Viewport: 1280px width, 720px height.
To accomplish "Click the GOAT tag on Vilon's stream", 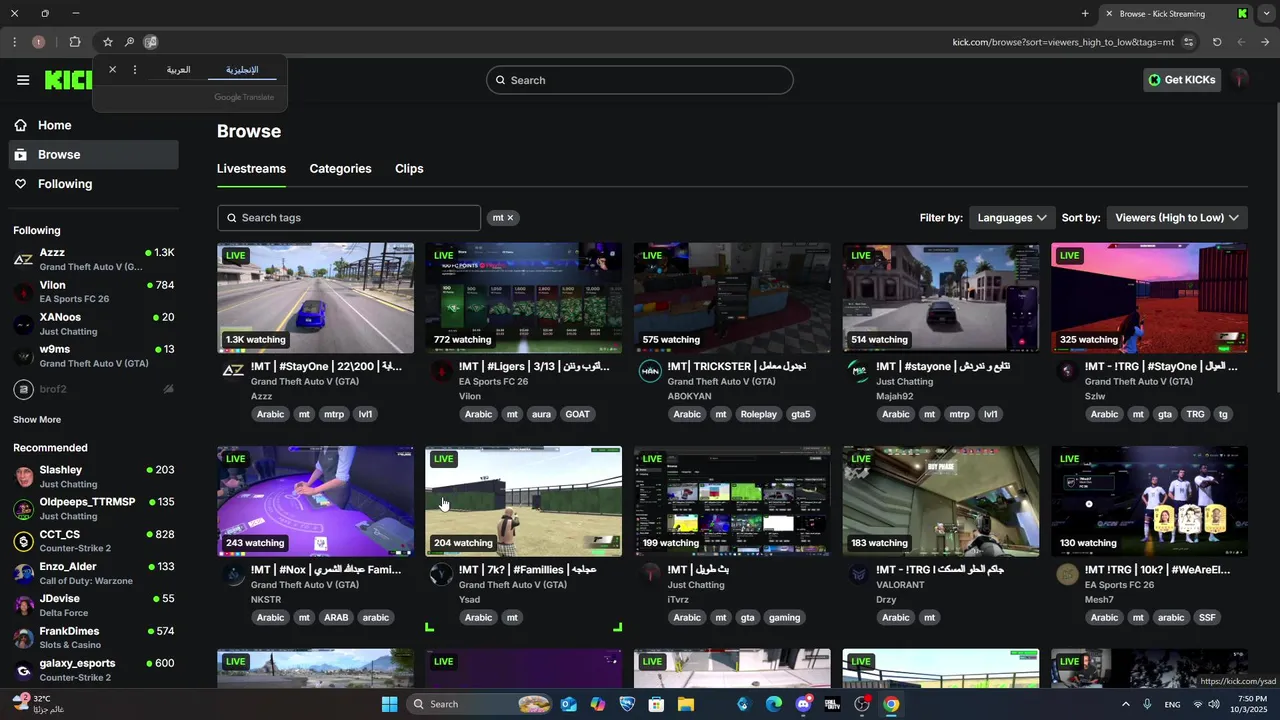I will point(577,414).
